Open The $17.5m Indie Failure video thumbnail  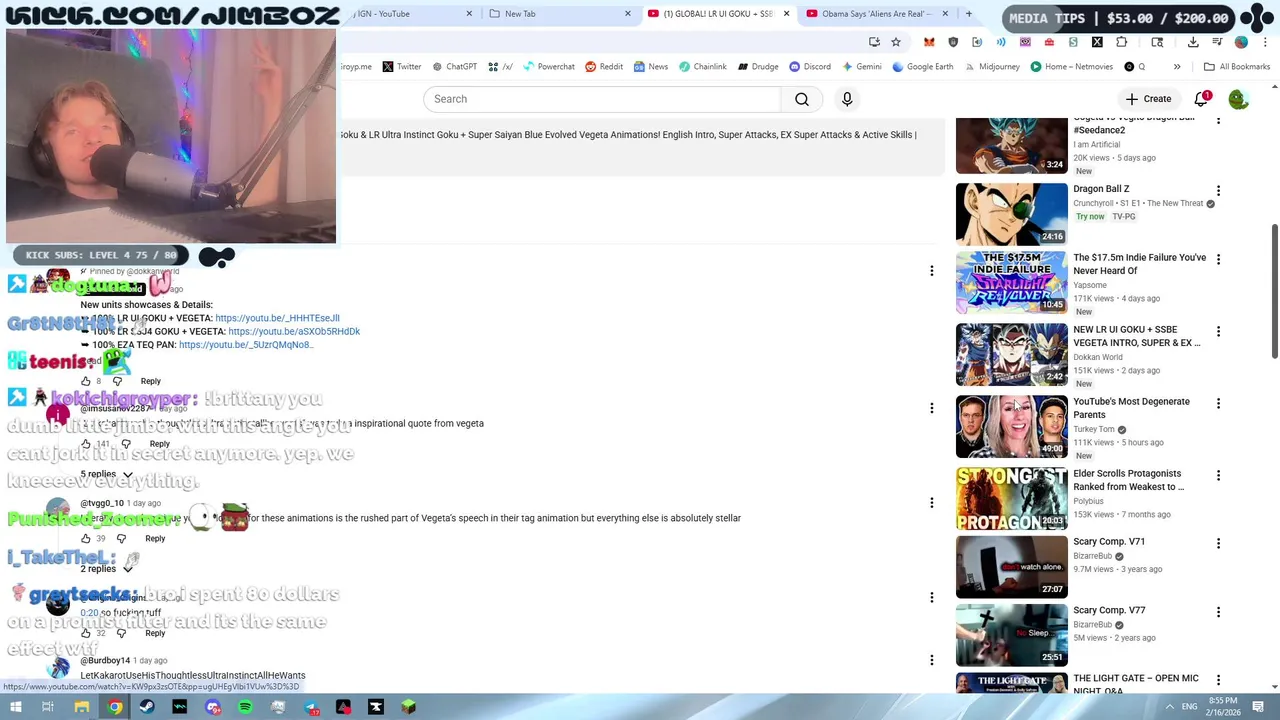pyautogui.click(x=1011, y=283)
